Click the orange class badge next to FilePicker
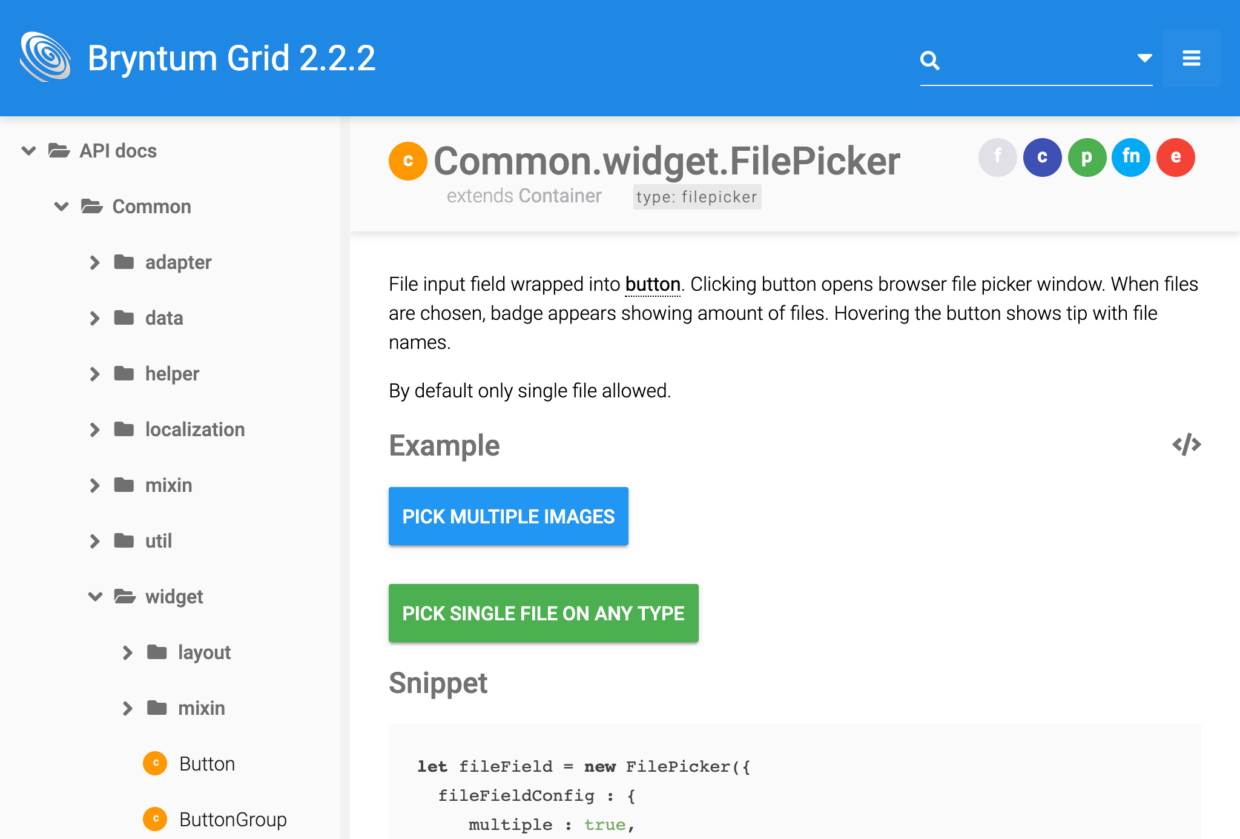The height and width of the screenshot is (839, 1240). coord(408,160)
